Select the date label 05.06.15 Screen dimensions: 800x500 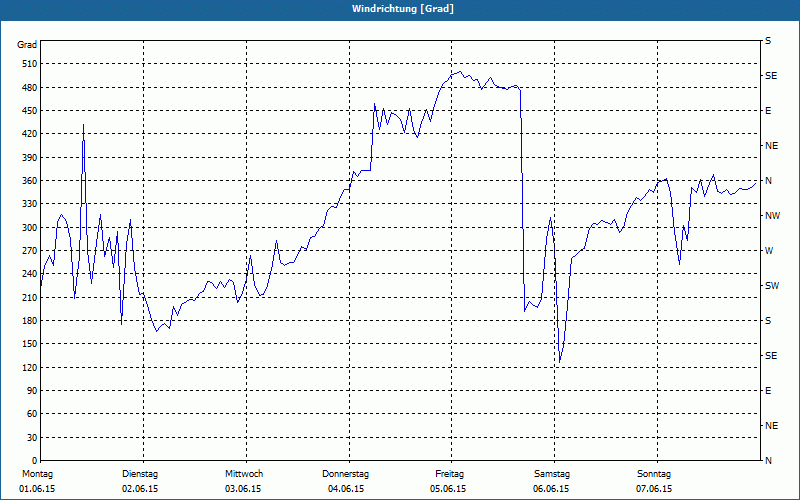coord(448,489)
